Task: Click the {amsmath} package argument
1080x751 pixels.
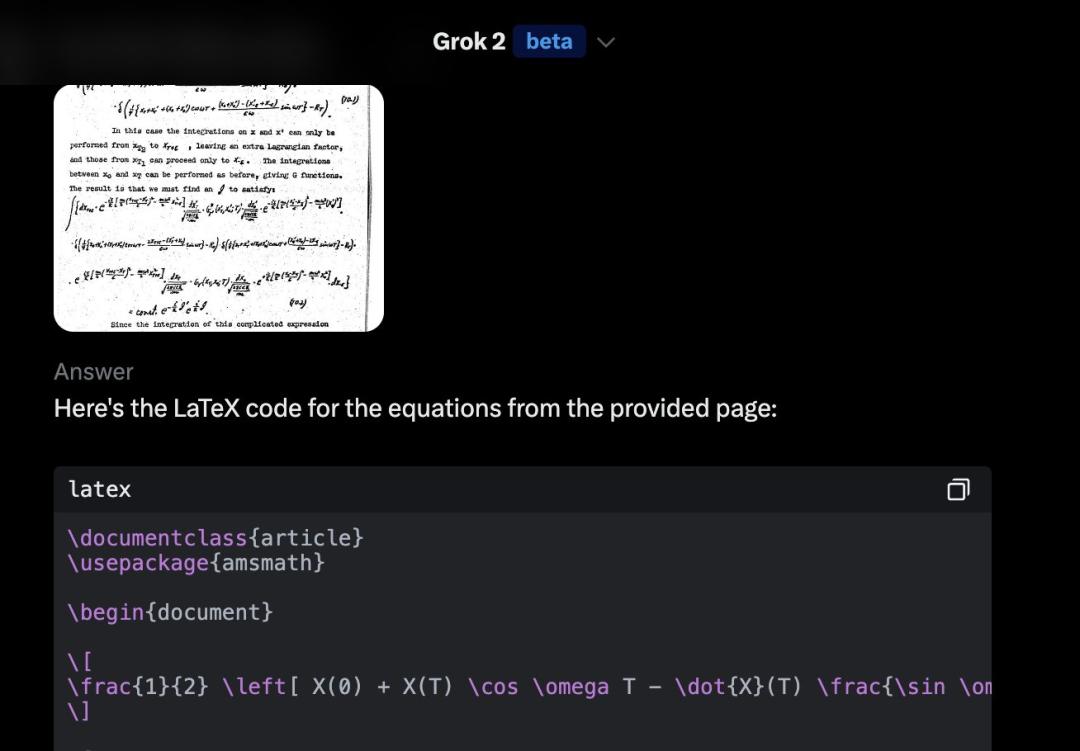Action: click(x=267, y=563)
